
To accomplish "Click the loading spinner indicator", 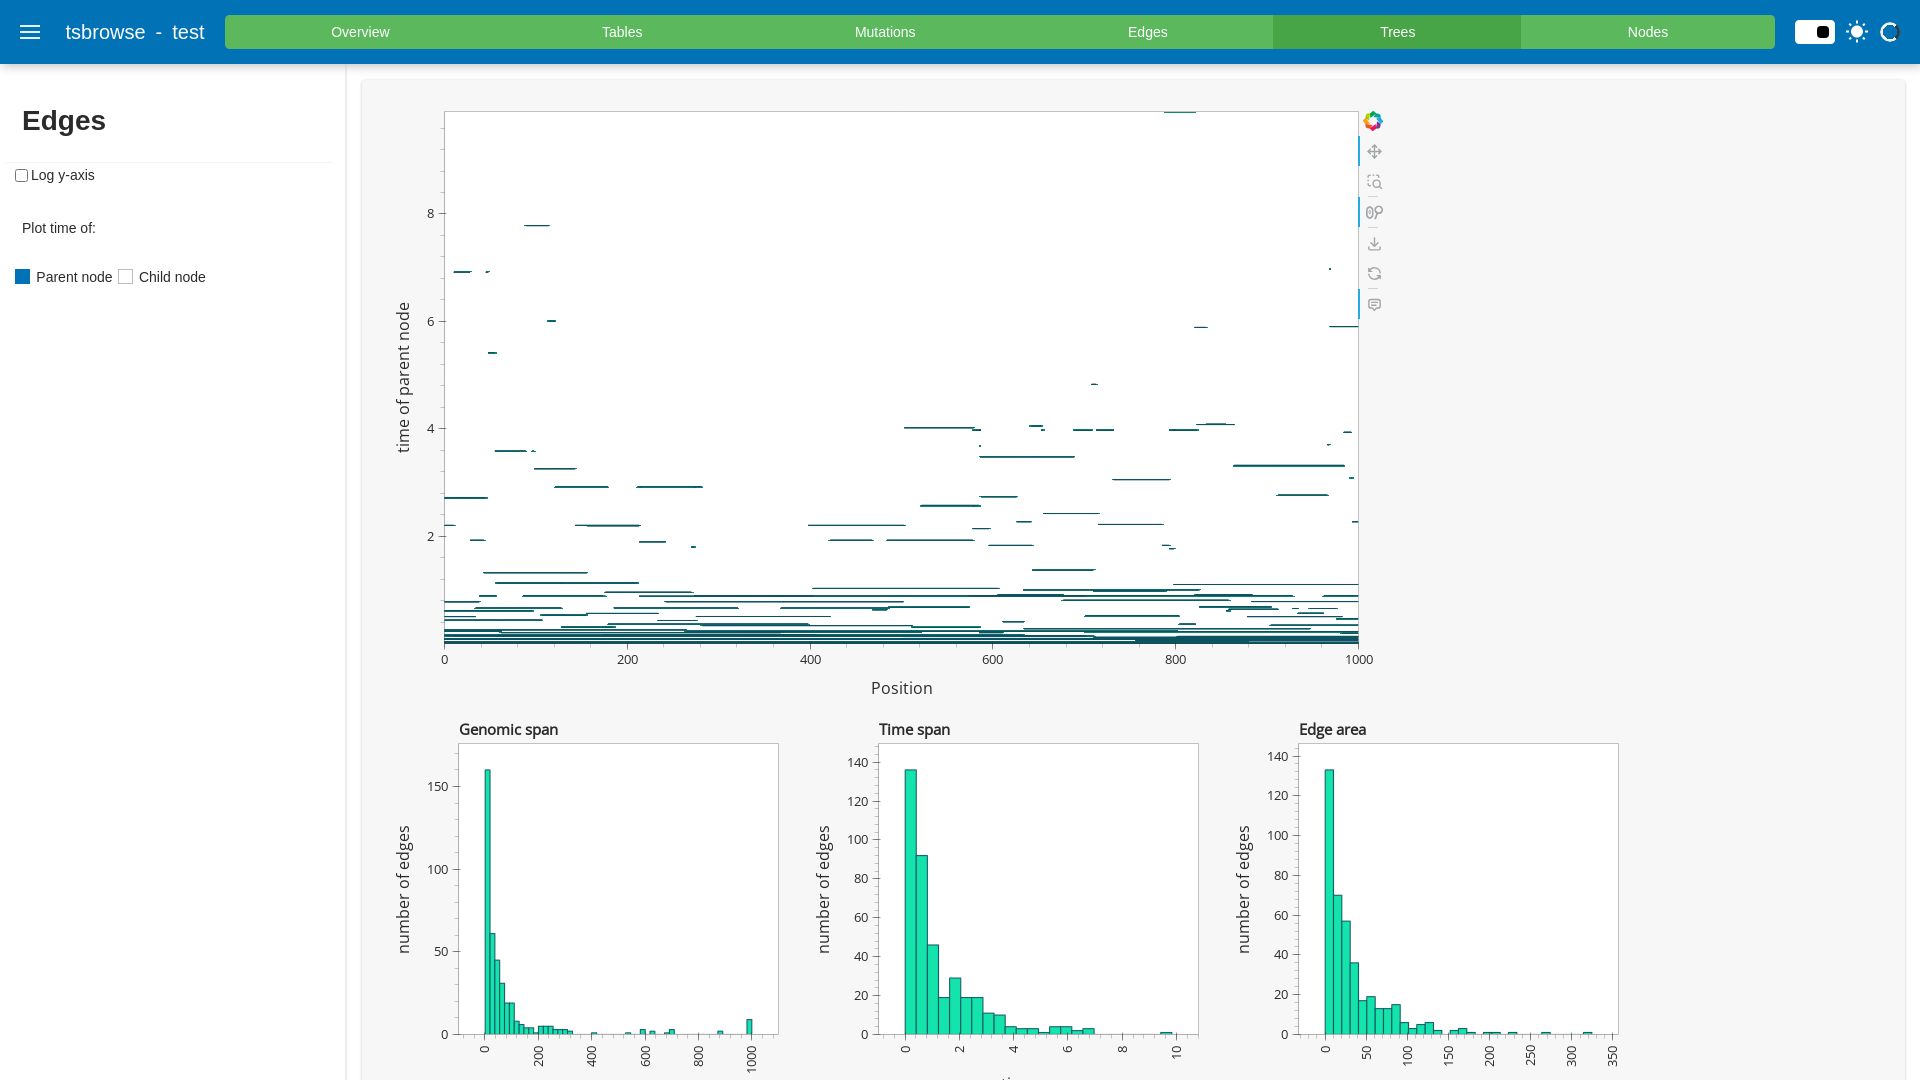I will click(1889, 32).
